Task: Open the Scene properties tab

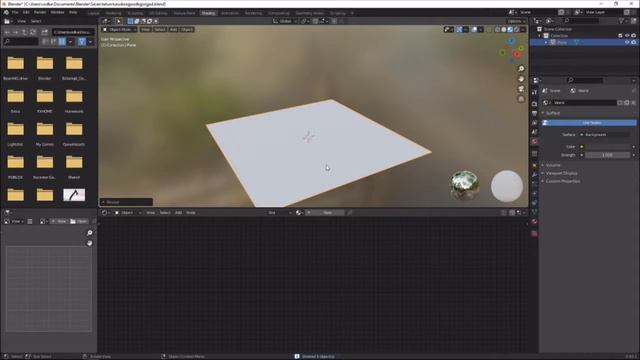Action: pyautogui.click(x=534, y=132)
